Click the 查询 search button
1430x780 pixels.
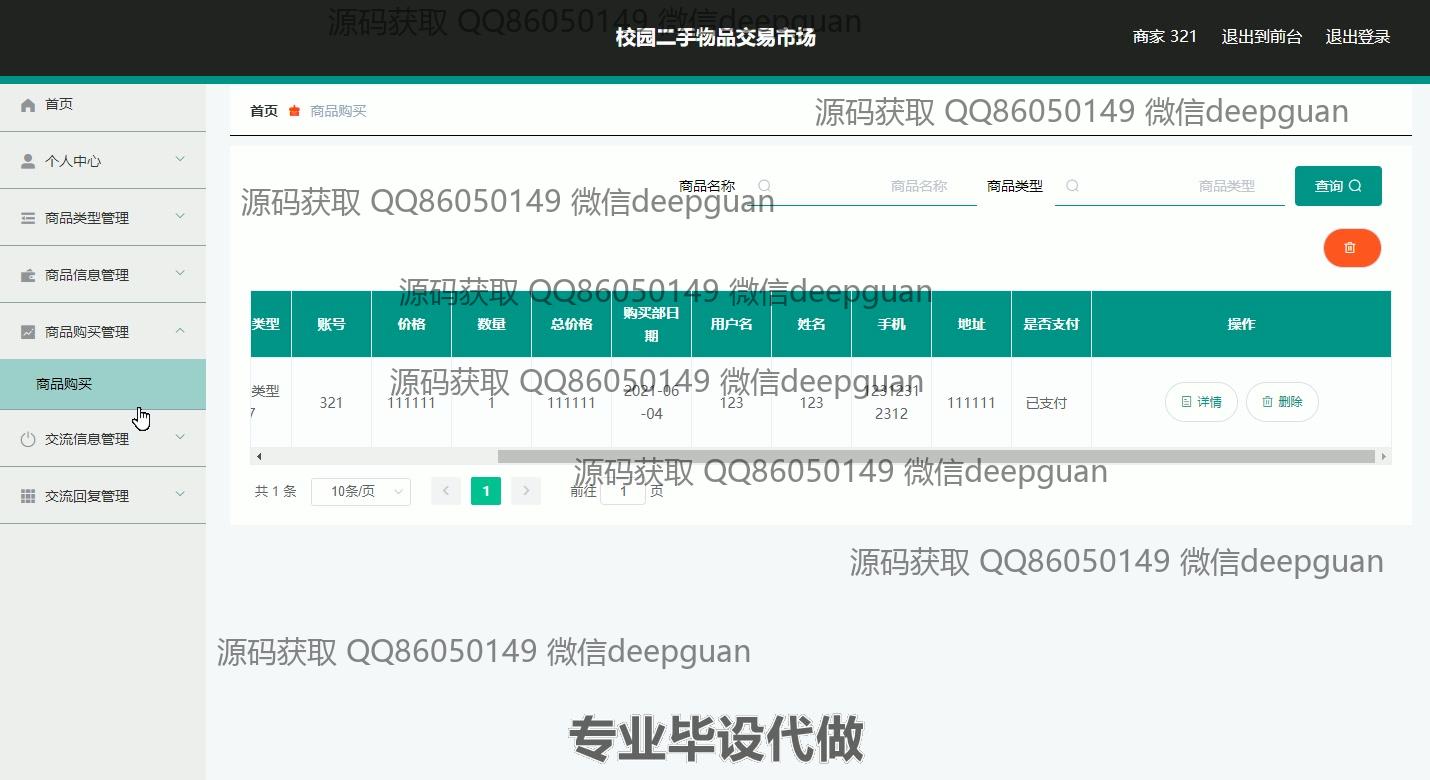click(1337, 186)
